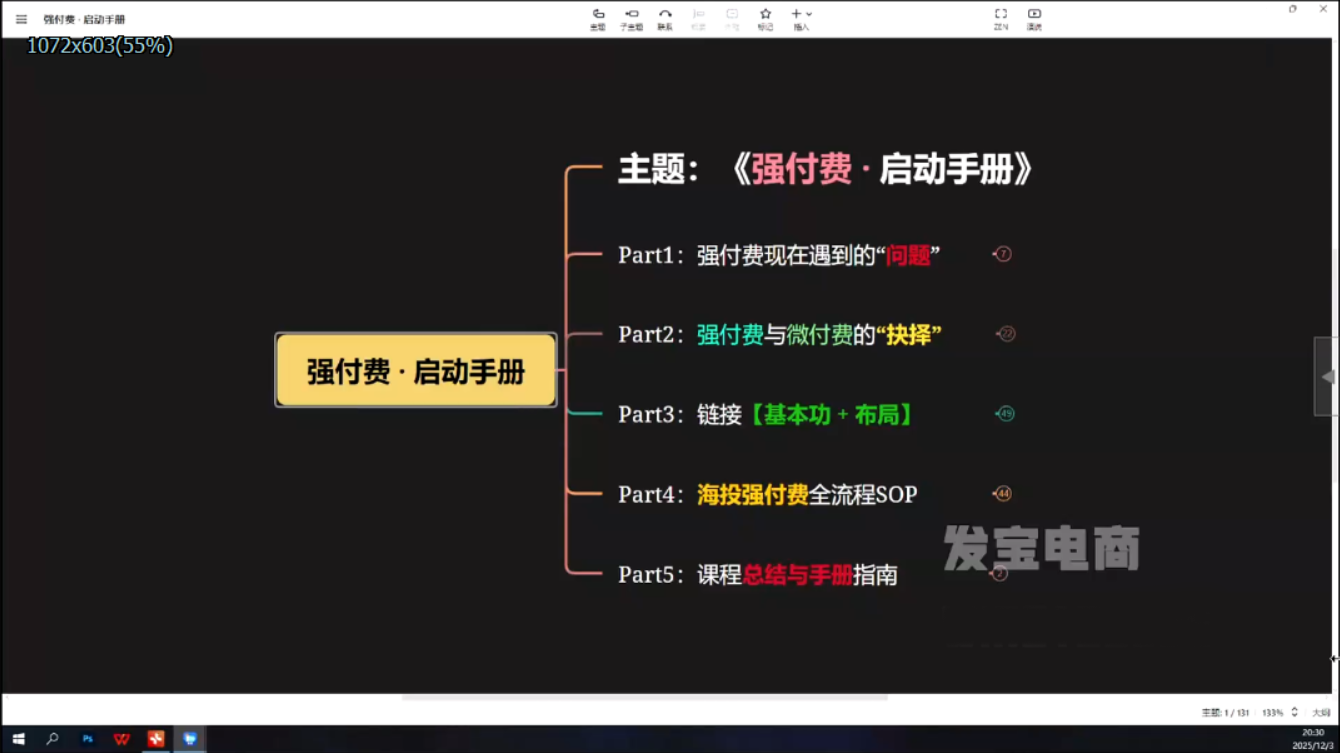Screen dimensions: 1340x753
Task: Open the 插入 (Insert) dropdown
Action: pos(801,18)
